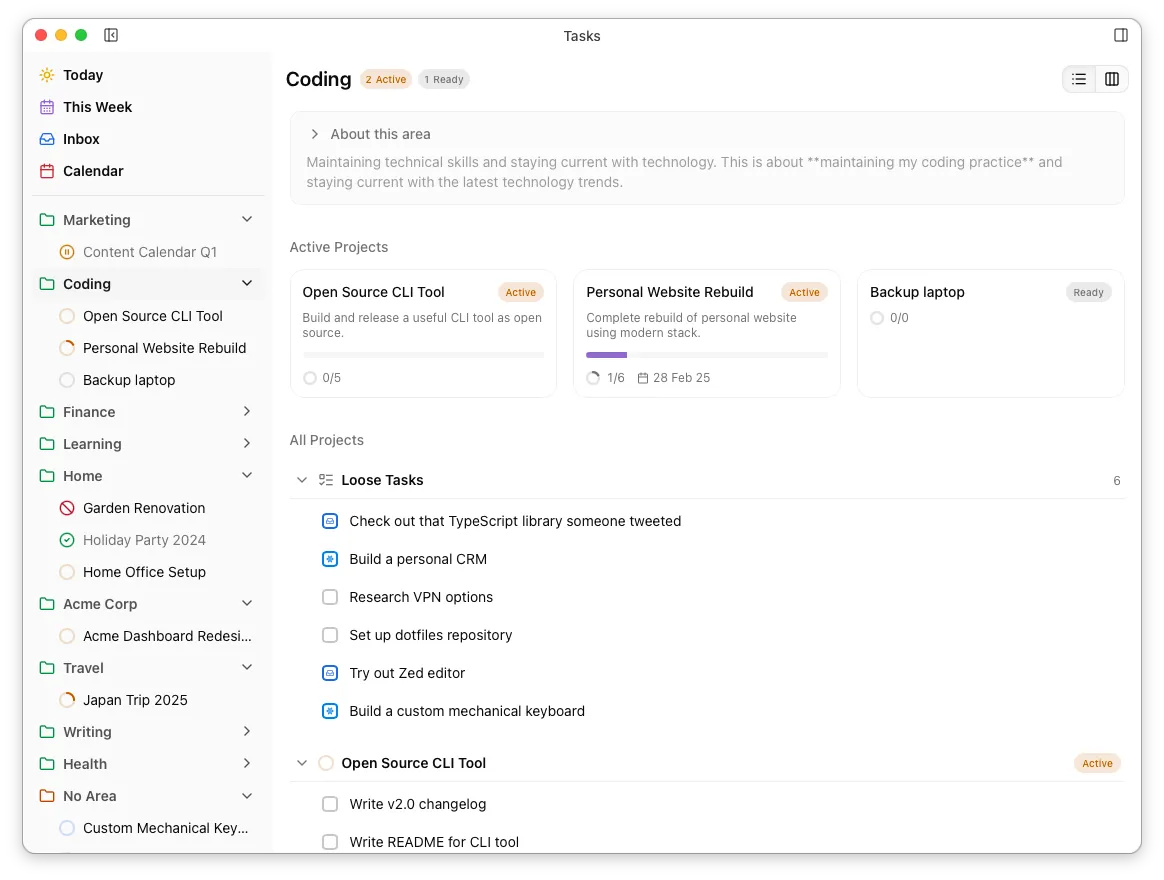This screenshot has width=1164, height=880.
Task: Click the red Calendar icon
Action: pos(47,171)
